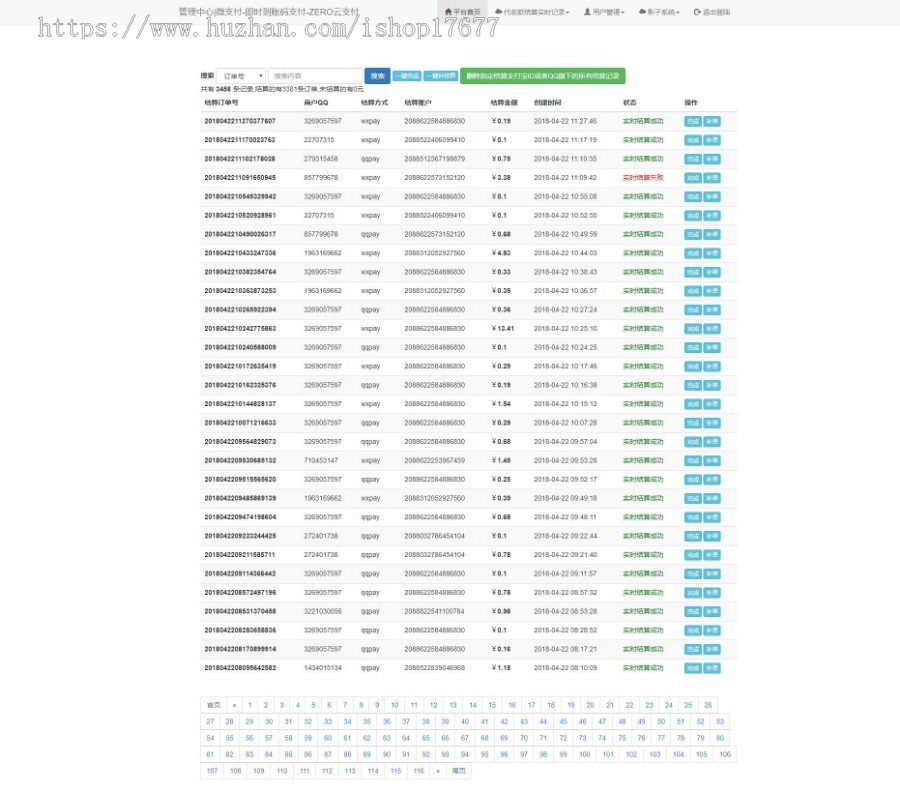
Task: Select amount ¥1.54 cell
Action: click(x=501, y=404)
